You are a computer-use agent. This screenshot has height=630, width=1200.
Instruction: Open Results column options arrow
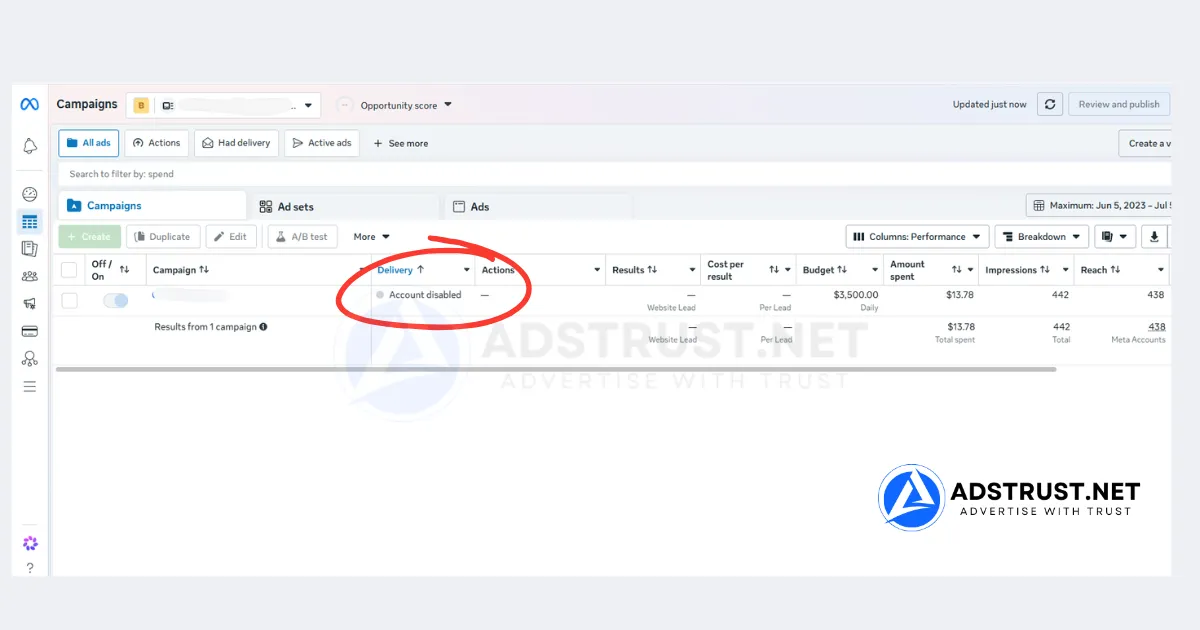pos(692,270)
